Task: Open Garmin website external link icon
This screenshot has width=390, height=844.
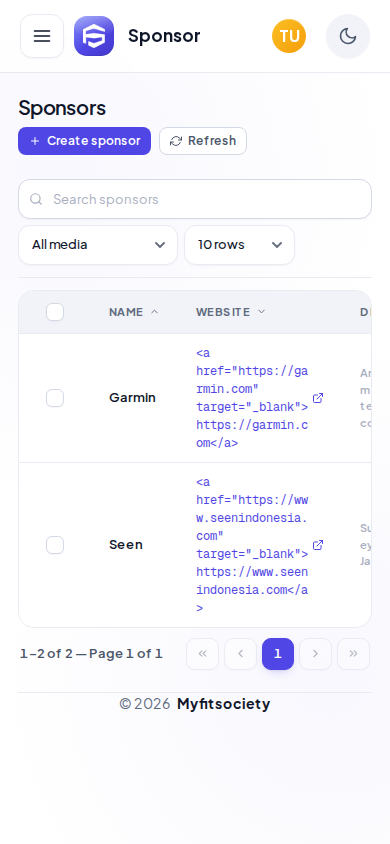Action: pyautogui.click(x=318, y=398)
